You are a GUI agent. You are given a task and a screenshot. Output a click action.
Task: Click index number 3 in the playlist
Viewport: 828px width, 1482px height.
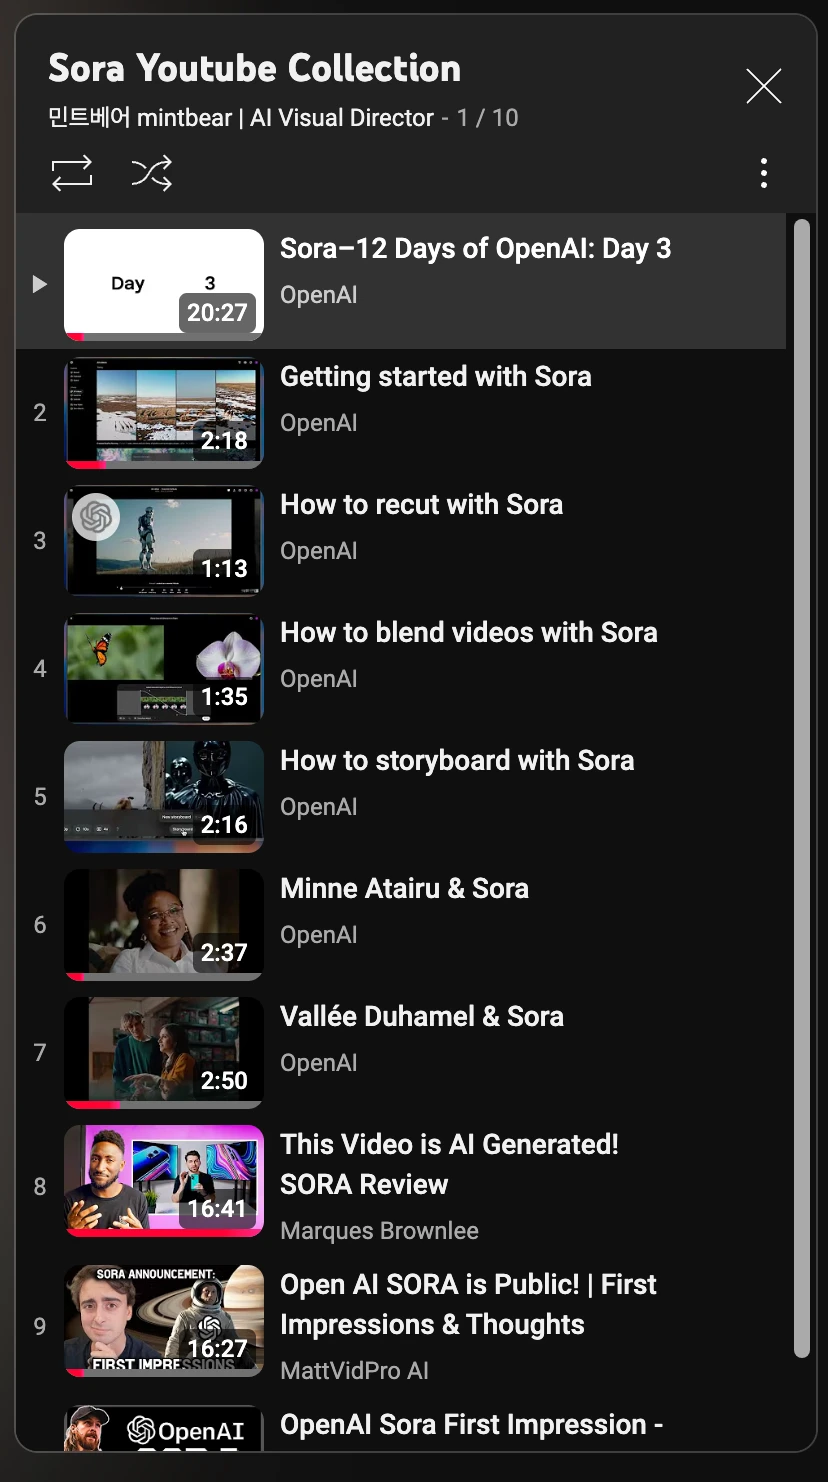(40, 541)
